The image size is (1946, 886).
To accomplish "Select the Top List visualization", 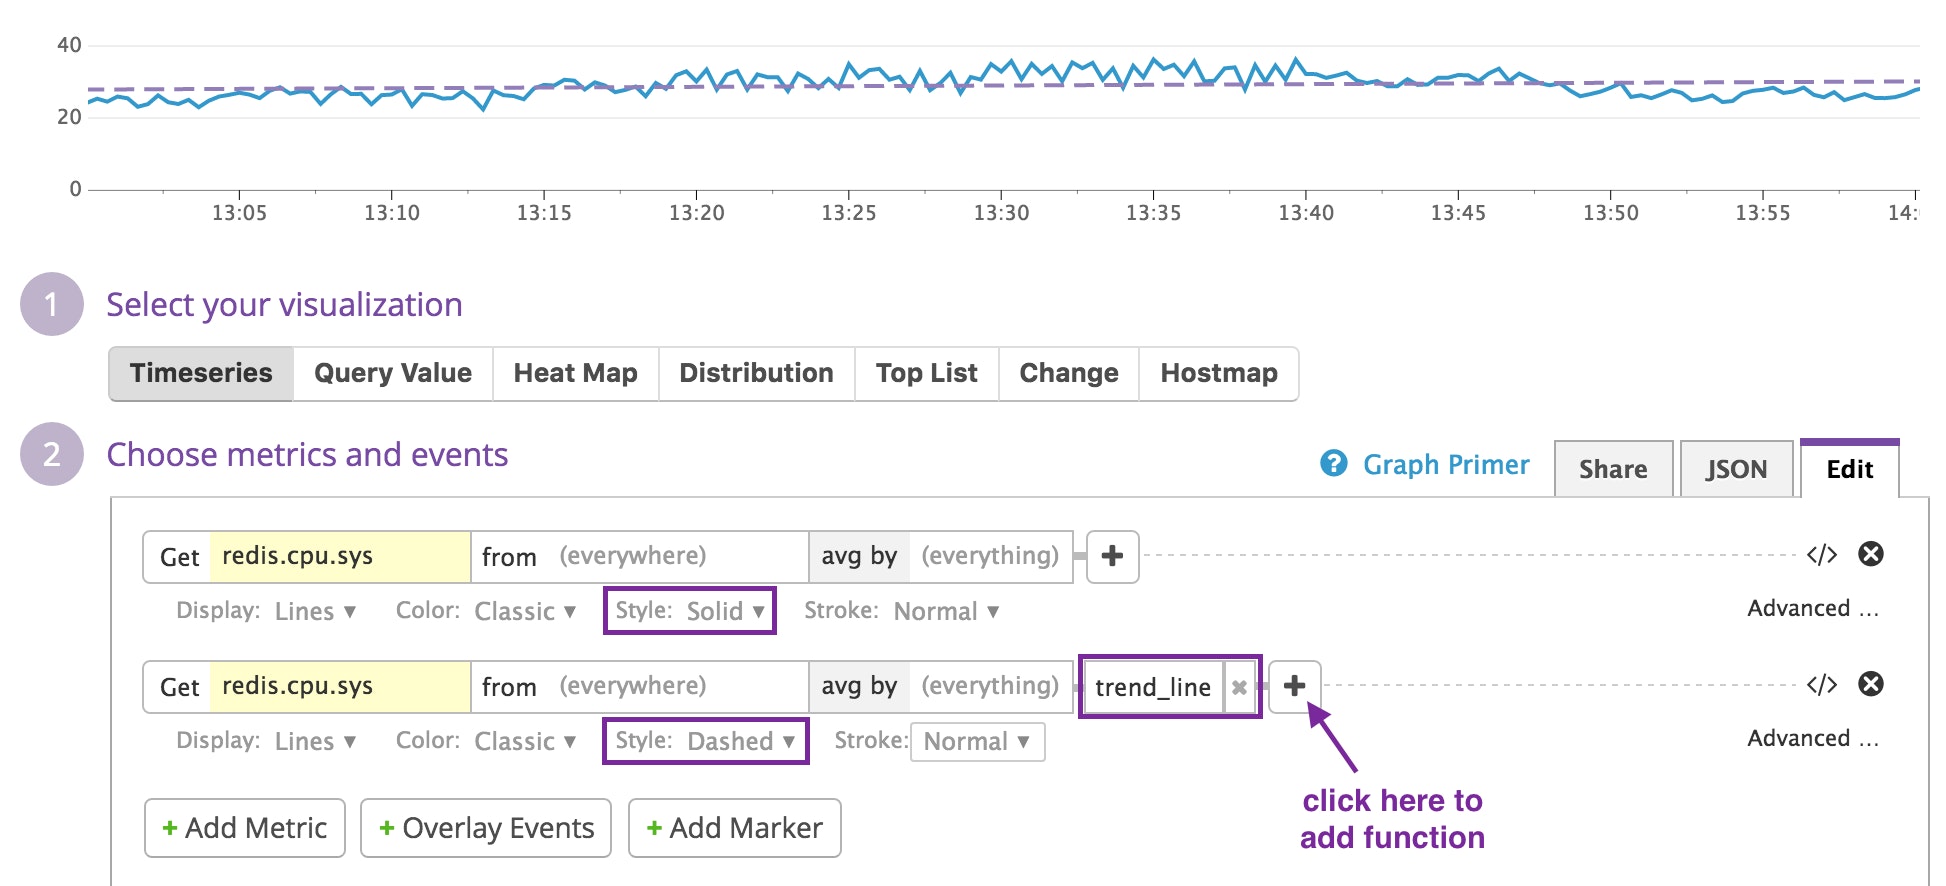I will pos(926,374).
